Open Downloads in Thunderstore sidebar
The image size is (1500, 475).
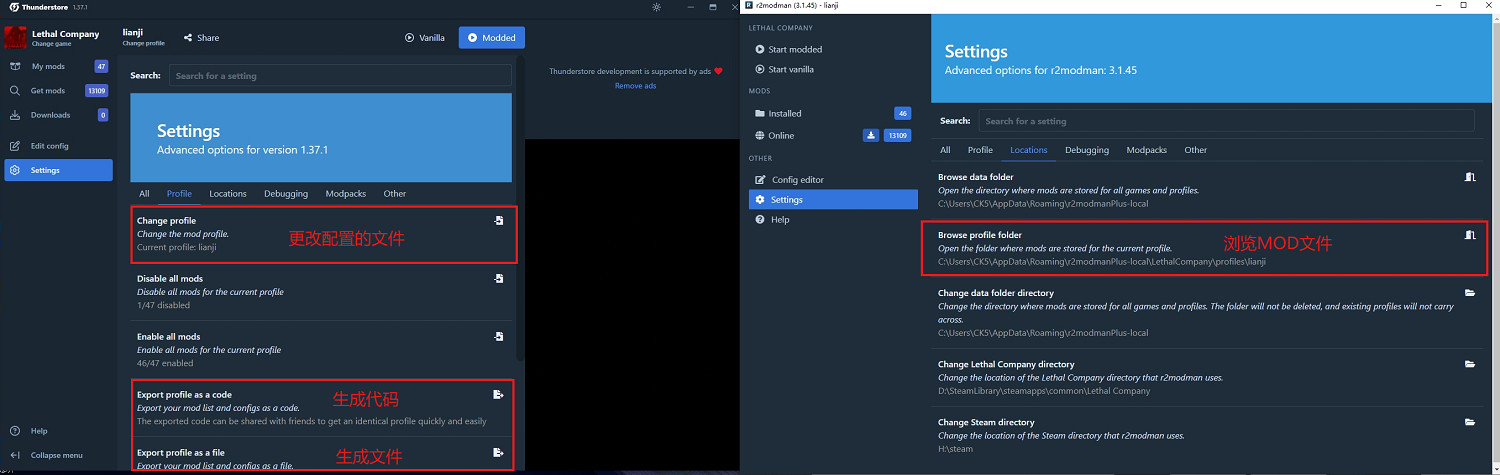[50, 115]
